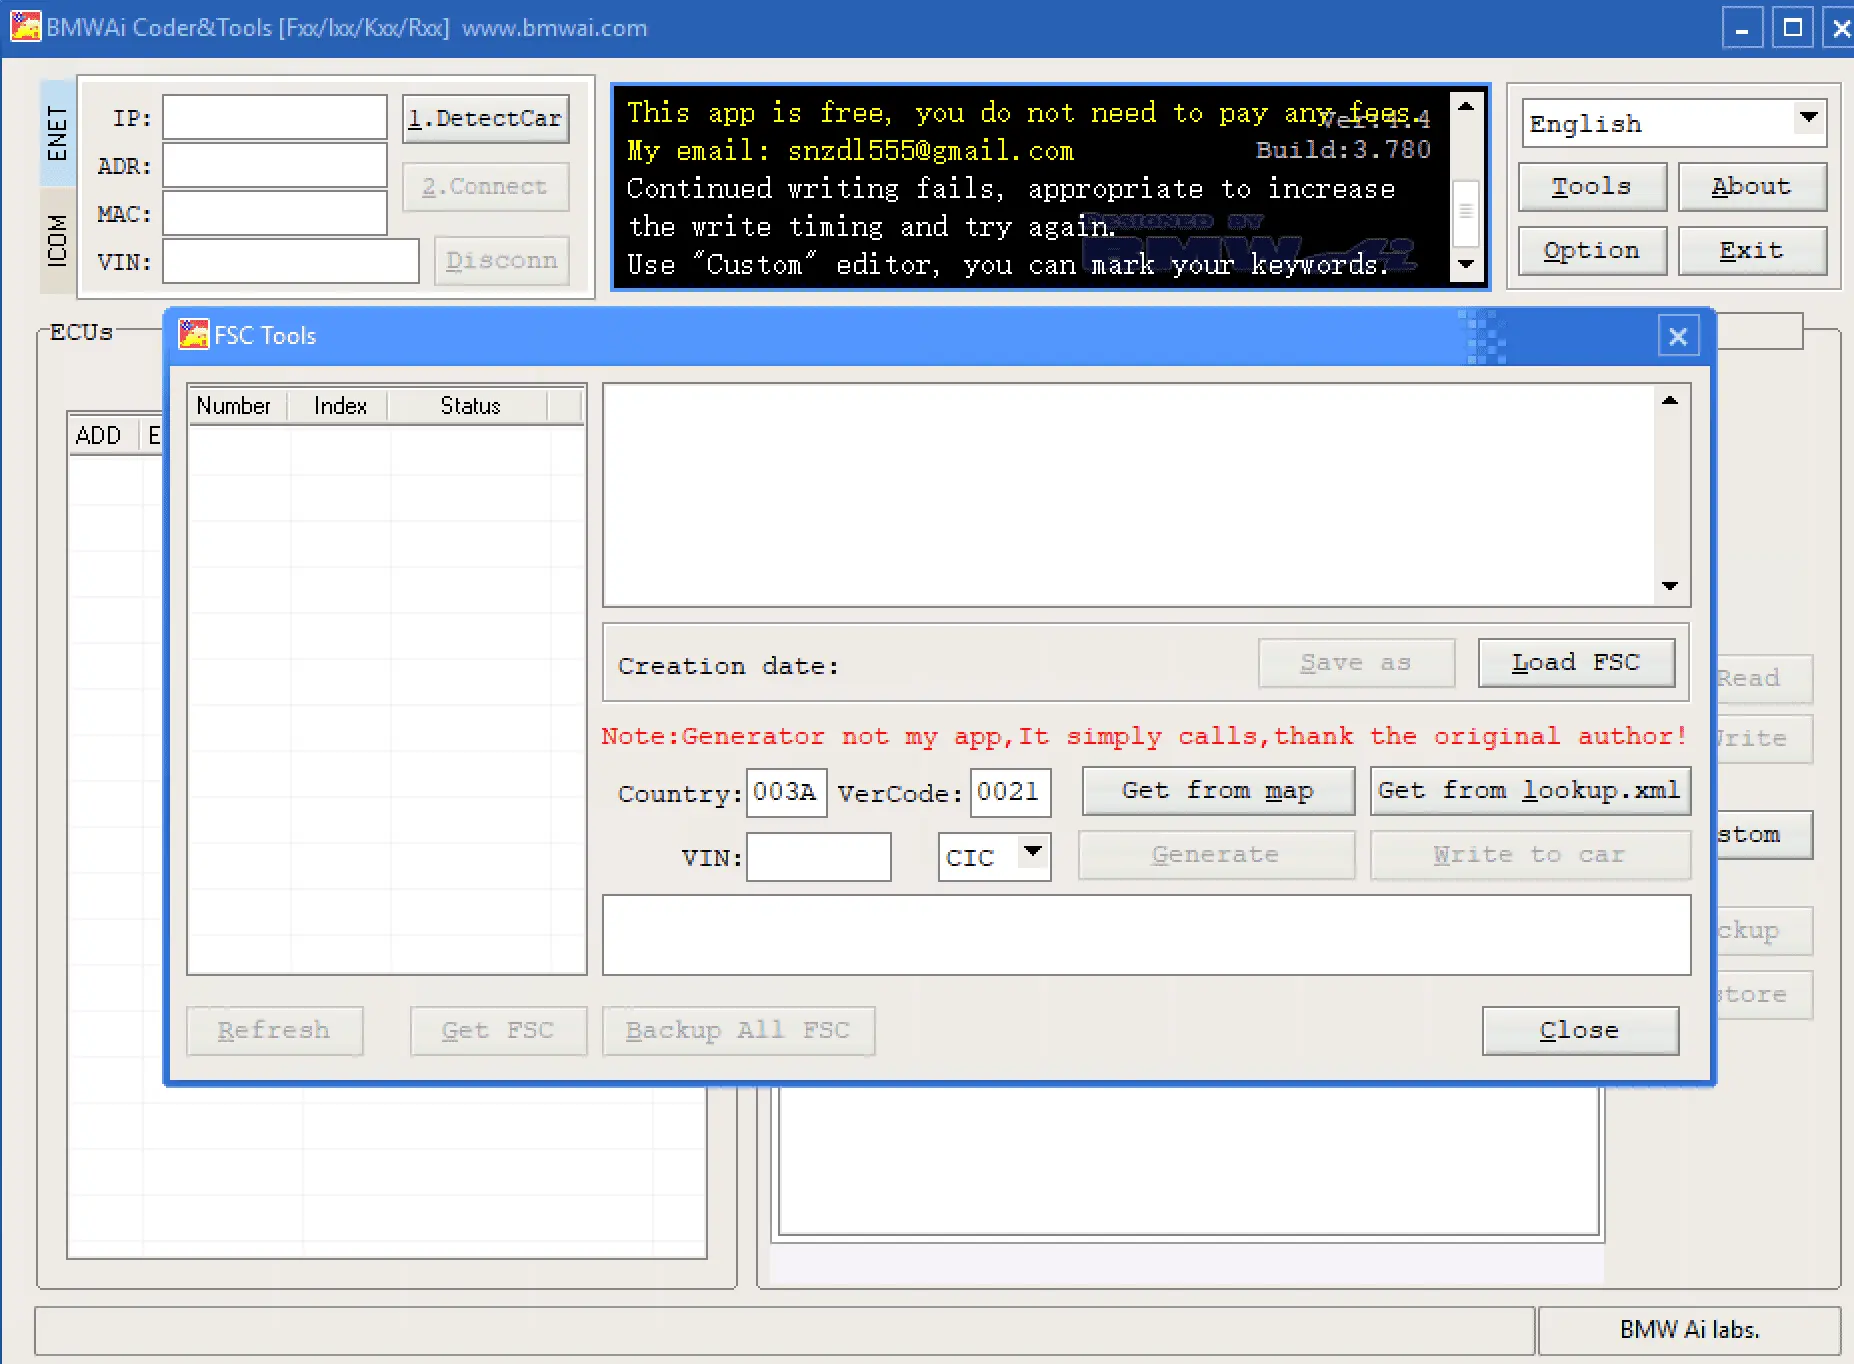This screenshot has height=1364, width=1854.
Task: Click the BMWAi app icon in the title bar
Action: click(25, 26)
